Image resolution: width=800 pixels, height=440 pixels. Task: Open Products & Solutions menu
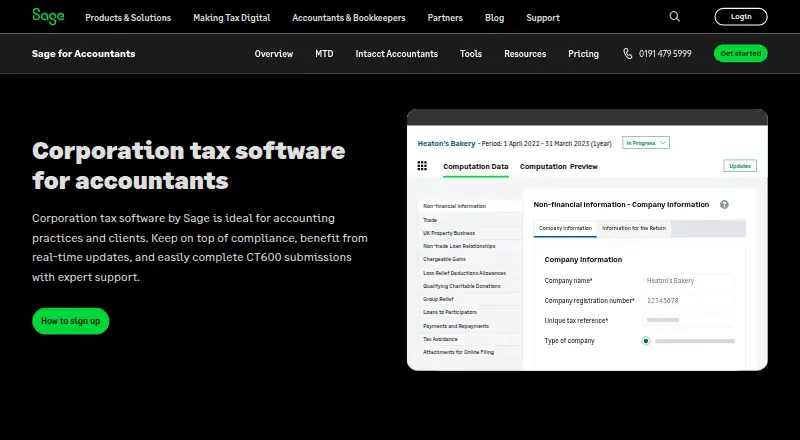[x=128, y=18]
